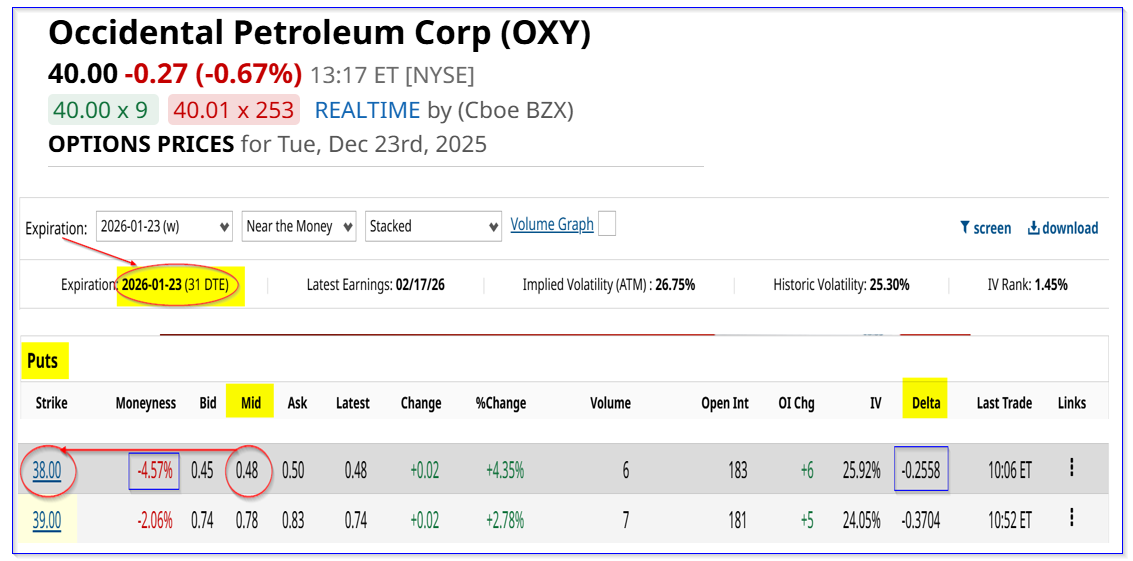1133x561 pixels.
Task: Click the Volume Graph link
Action: tap(552, 225)
